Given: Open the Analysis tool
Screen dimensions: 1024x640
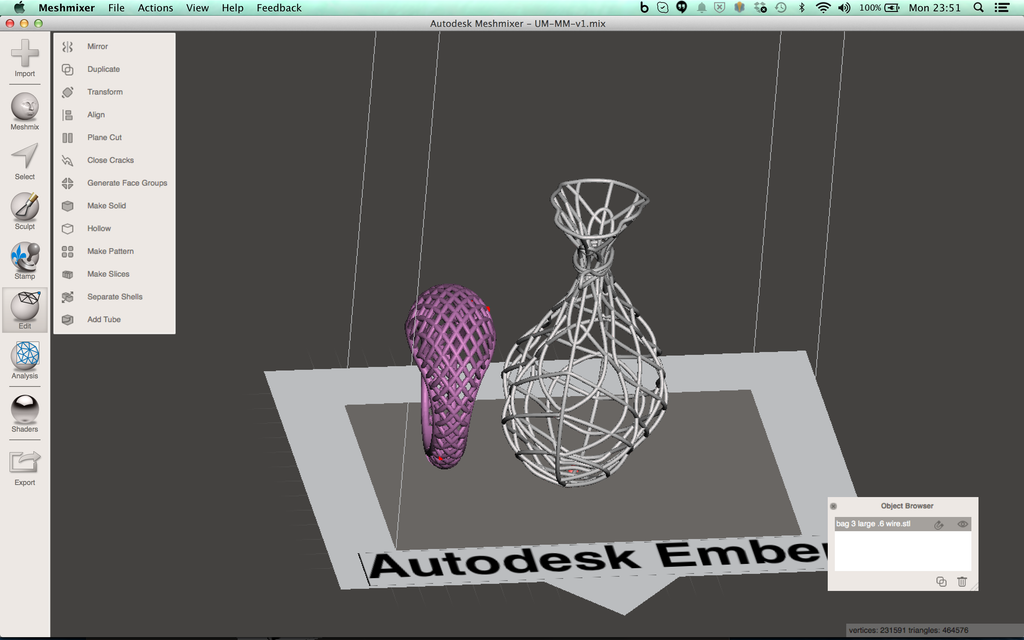Looking at the screenshot, I should point(25,360).
